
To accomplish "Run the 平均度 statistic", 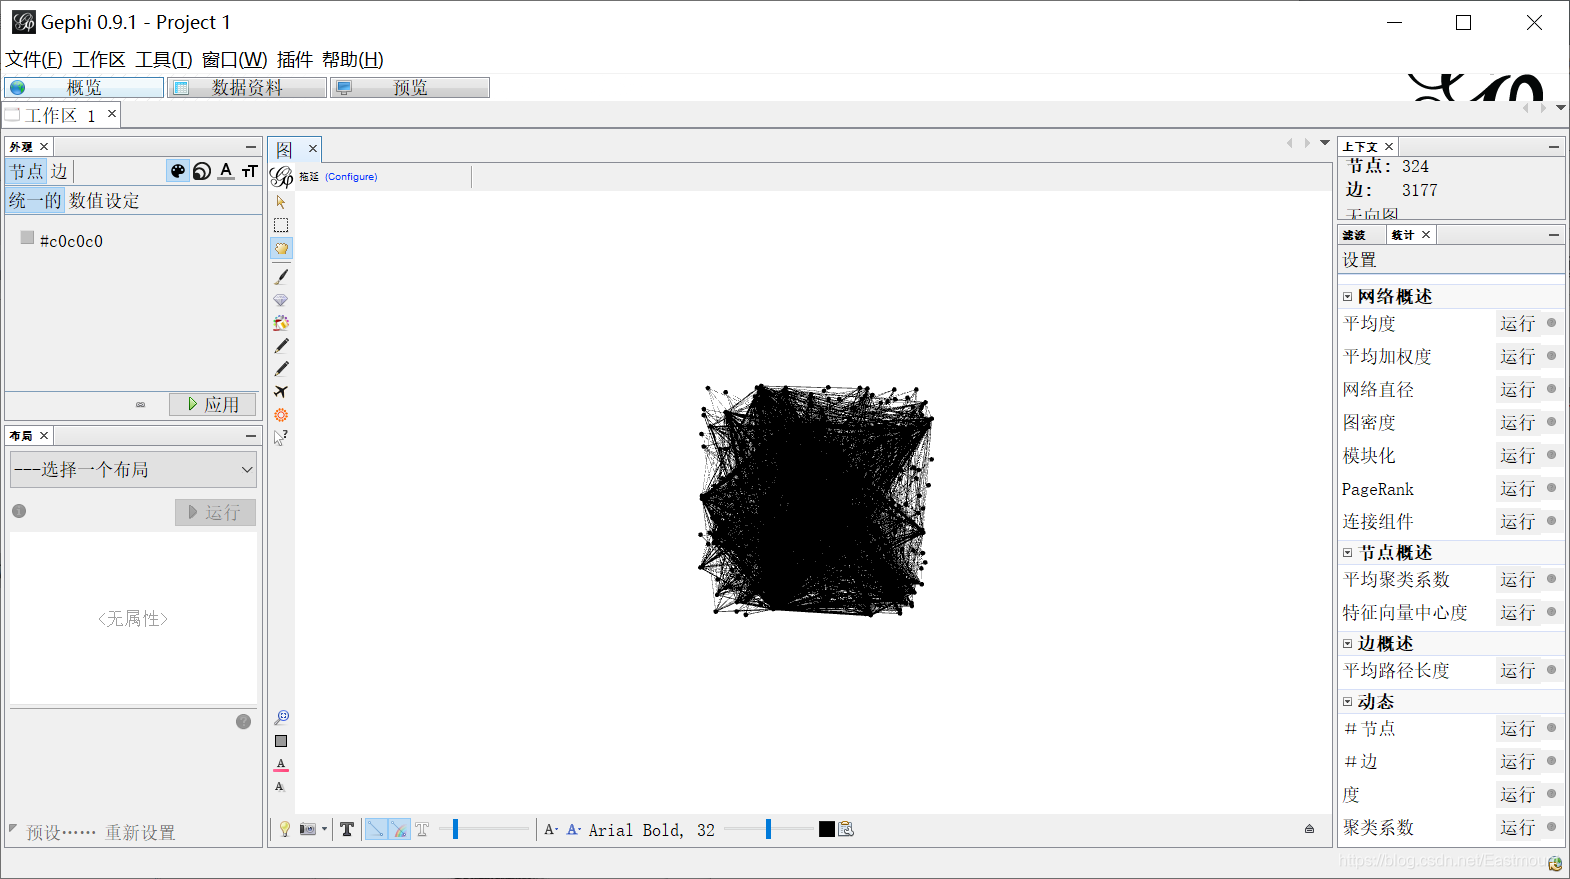I will click(1517, 324).
